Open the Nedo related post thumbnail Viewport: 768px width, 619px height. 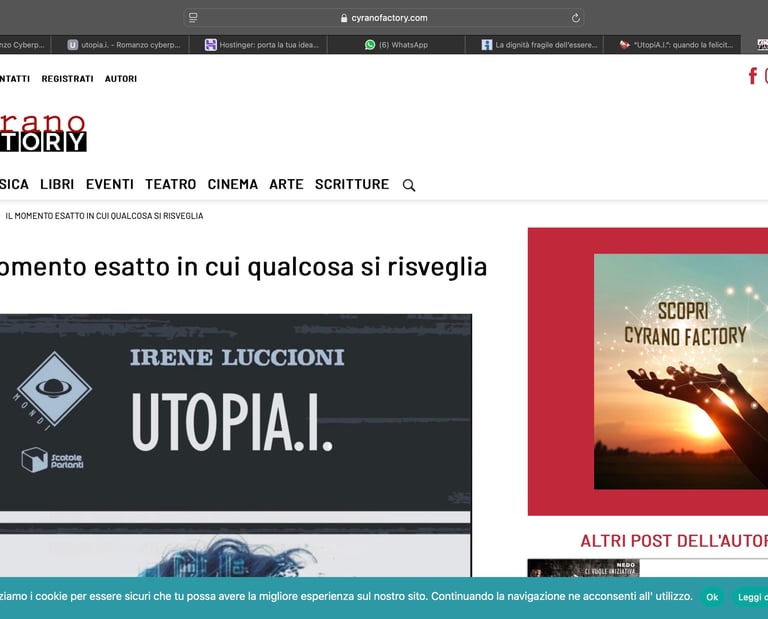pyautogui.click(x=583, y=568)
